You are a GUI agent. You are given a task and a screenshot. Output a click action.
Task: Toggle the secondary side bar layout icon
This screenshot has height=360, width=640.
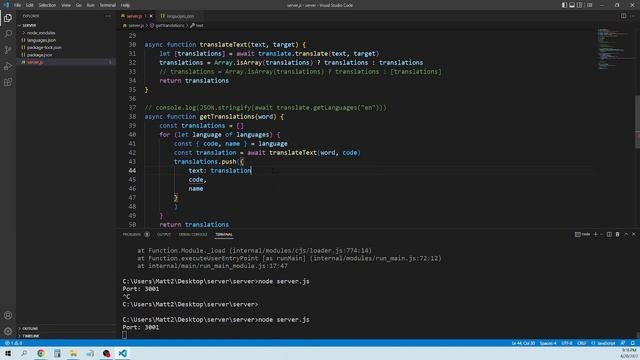point(580,5)
